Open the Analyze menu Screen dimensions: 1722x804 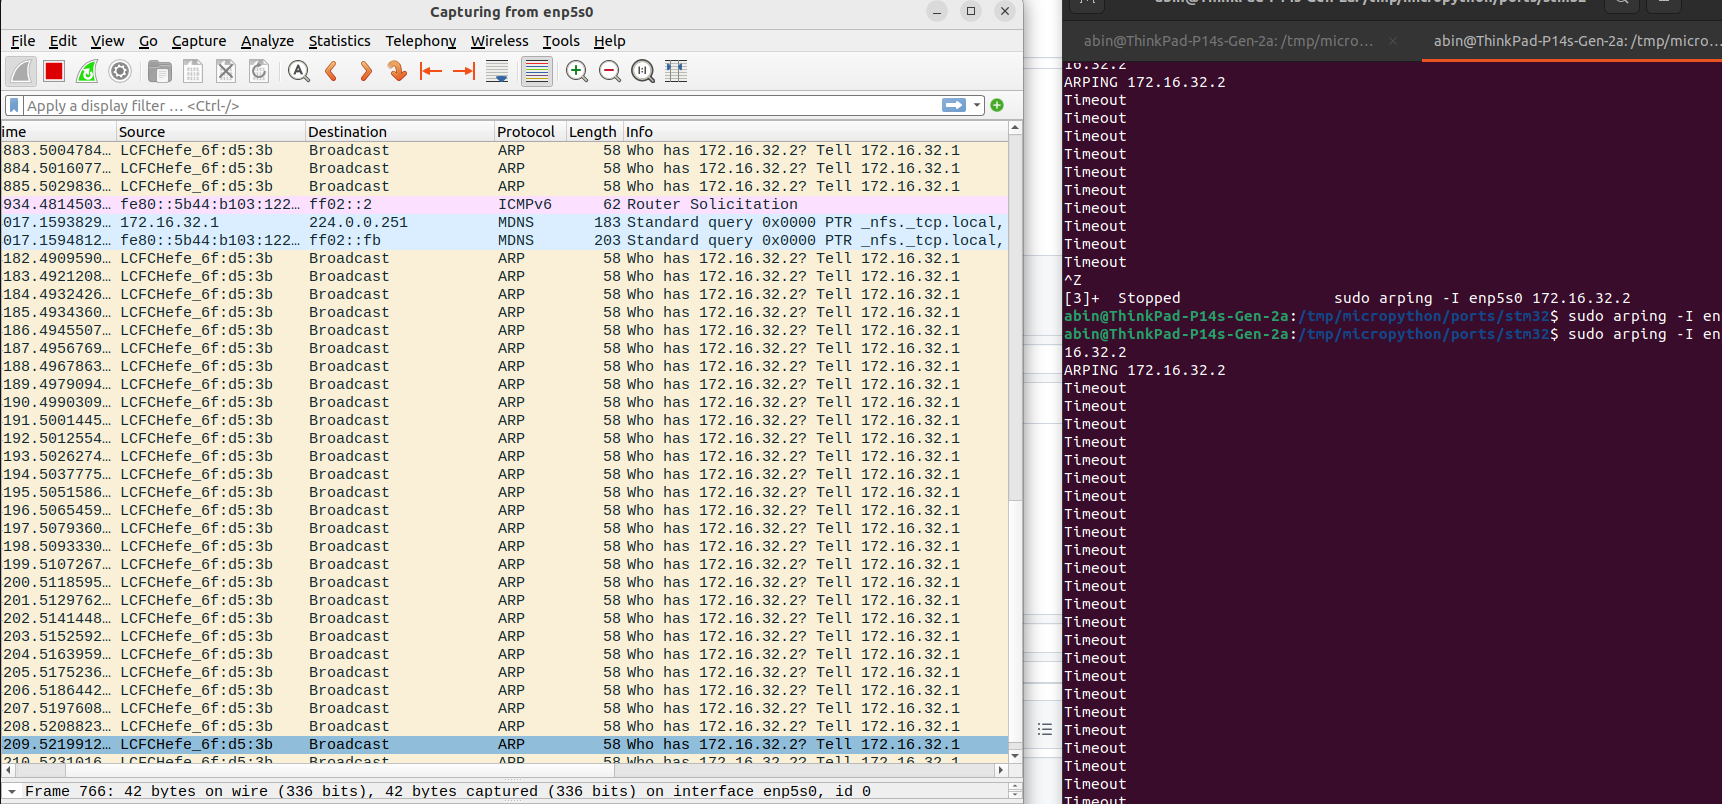(267, 41)
